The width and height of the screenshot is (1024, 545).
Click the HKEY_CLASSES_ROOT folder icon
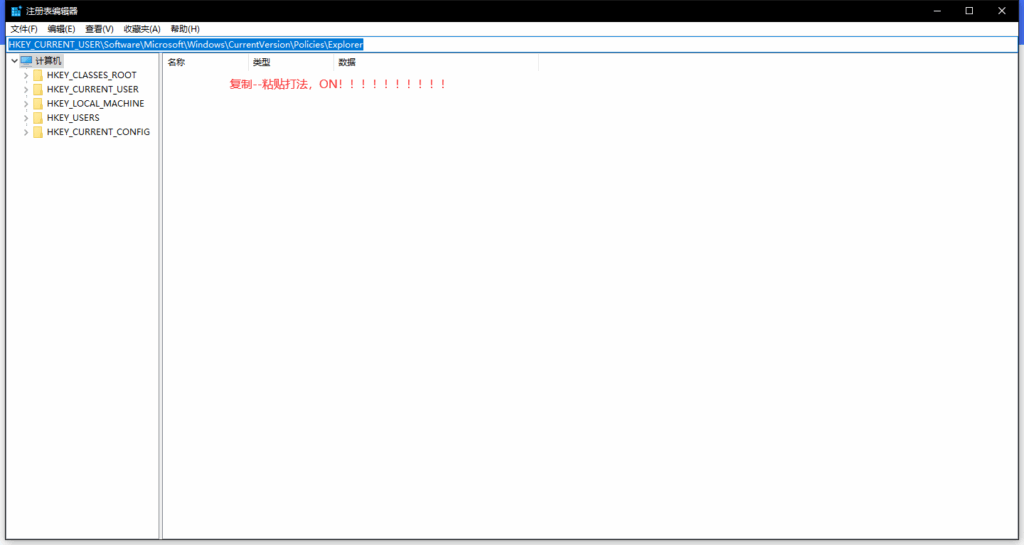click(x=38, y=75)
